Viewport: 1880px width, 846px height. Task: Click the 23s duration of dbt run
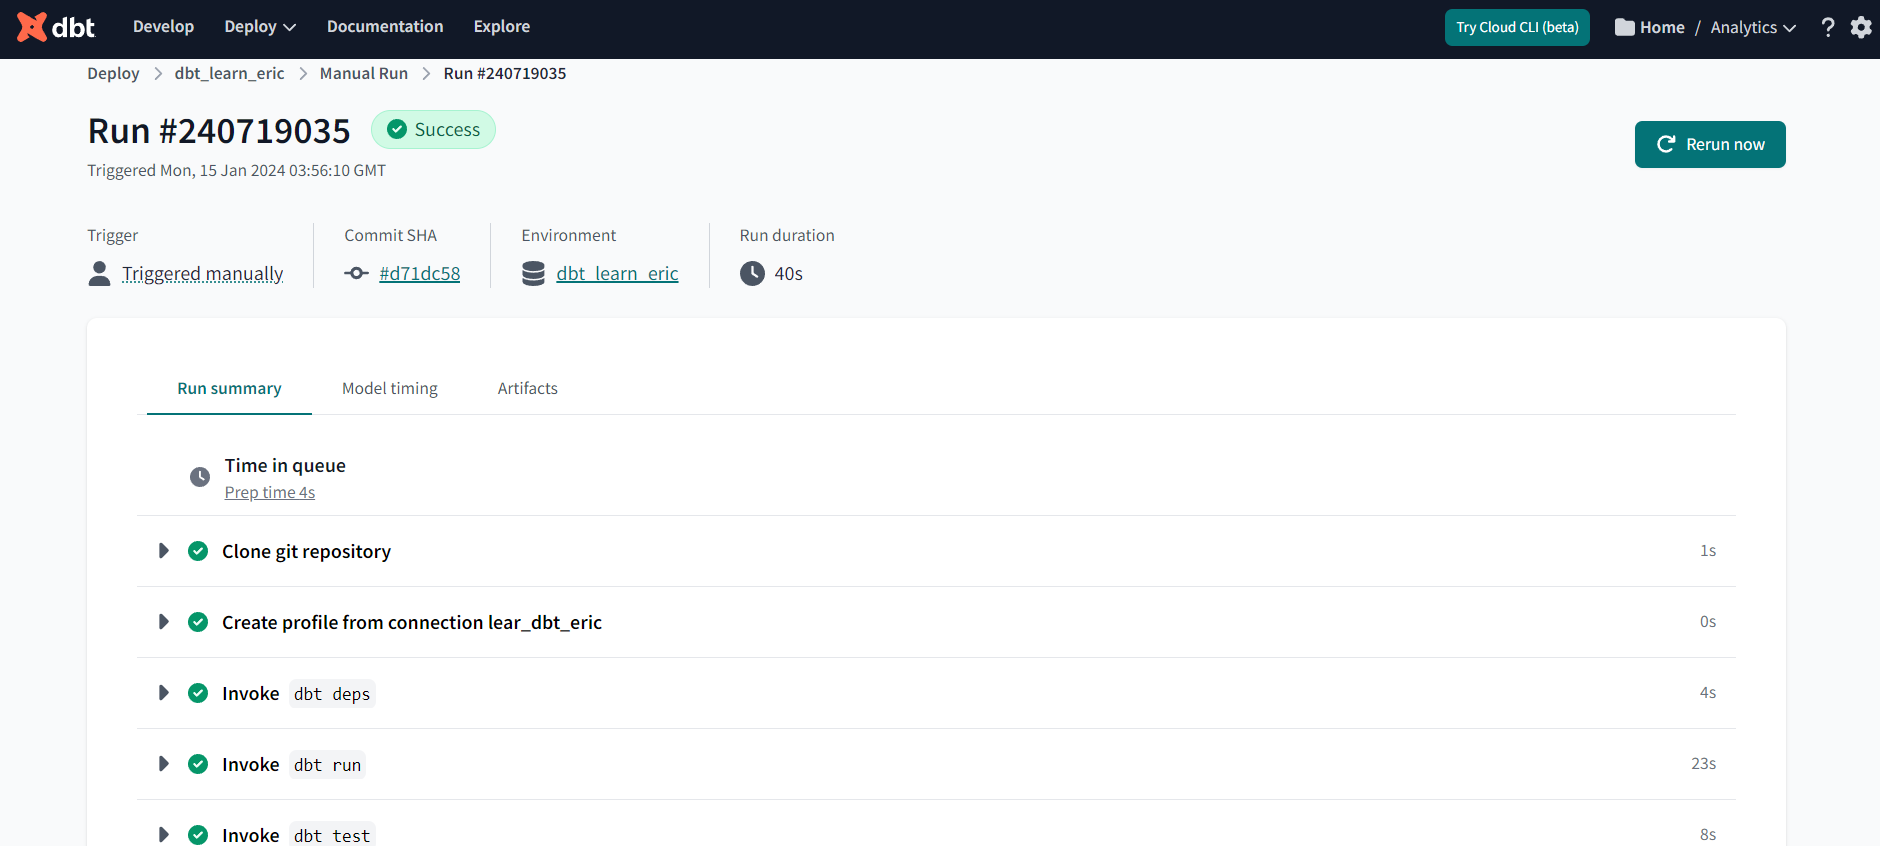coord(1704,763)
